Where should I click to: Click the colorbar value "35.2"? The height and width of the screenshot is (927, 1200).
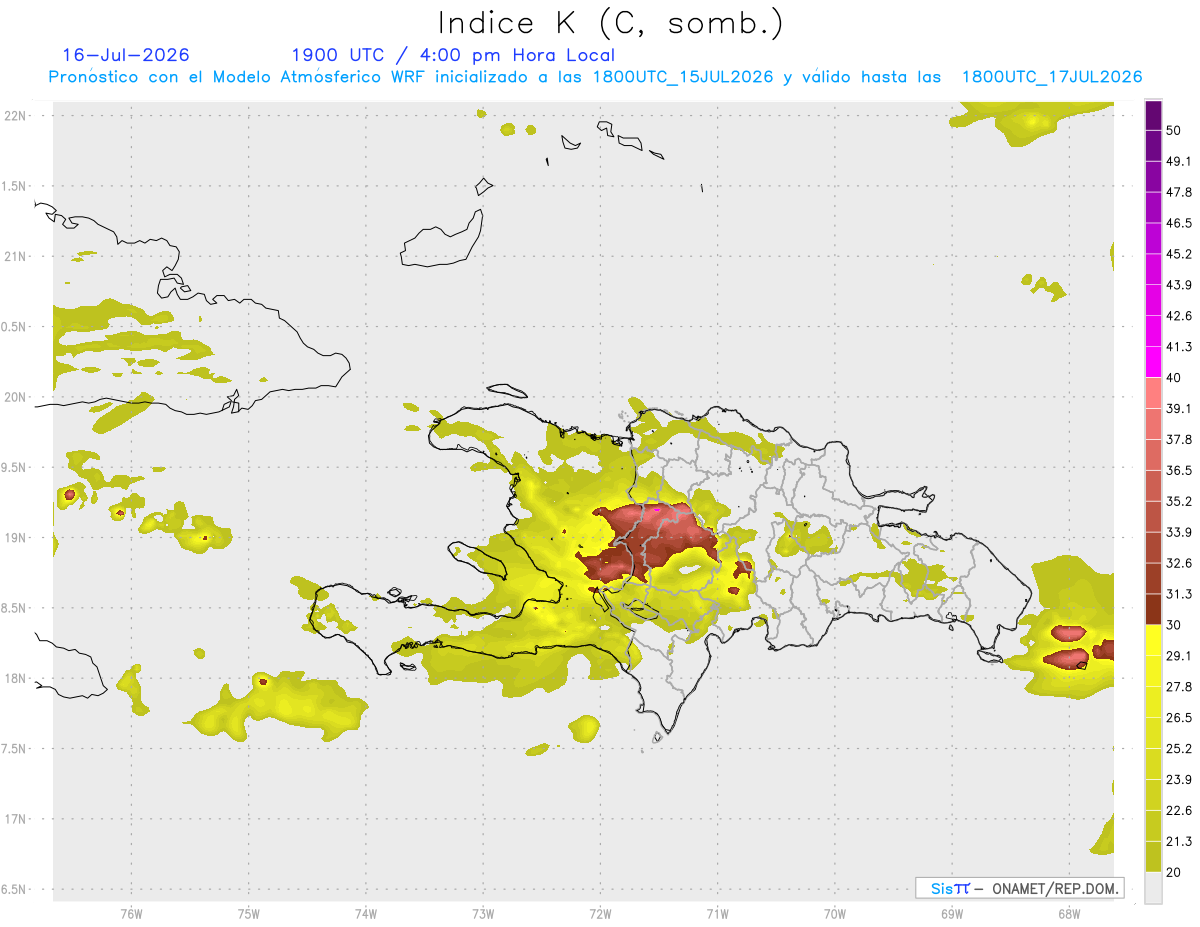[x=1179, y=501]
